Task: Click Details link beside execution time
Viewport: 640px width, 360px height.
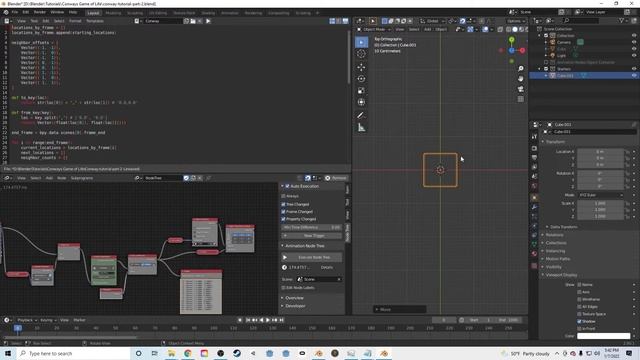Action: (x=327, y=267)
